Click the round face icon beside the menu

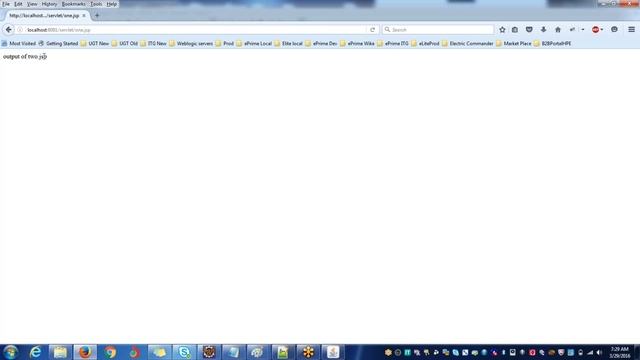(x=614, y=30)
